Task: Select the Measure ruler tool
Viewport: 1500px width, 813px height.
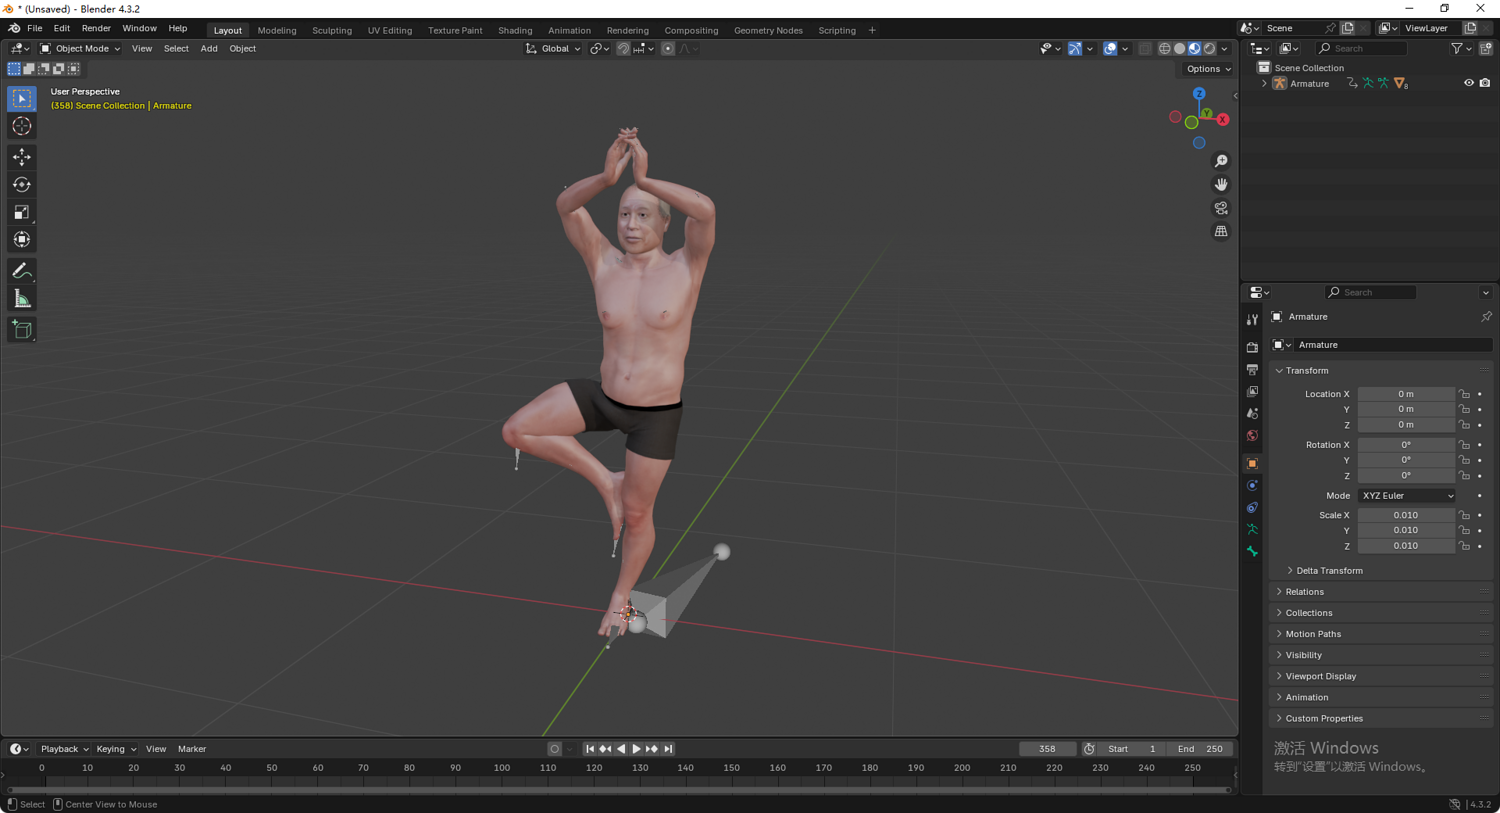Action: (x=22, y=299)
